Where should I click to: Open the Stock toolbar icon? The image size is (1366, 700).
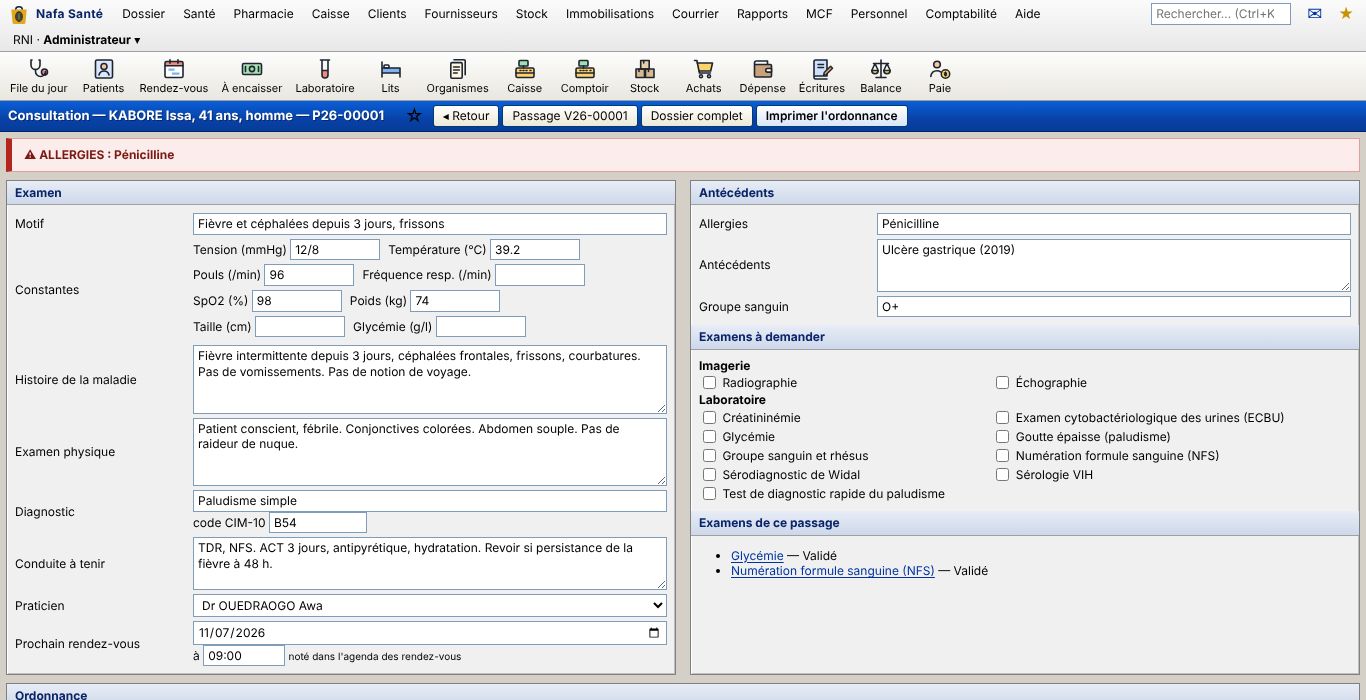(645, 76)
